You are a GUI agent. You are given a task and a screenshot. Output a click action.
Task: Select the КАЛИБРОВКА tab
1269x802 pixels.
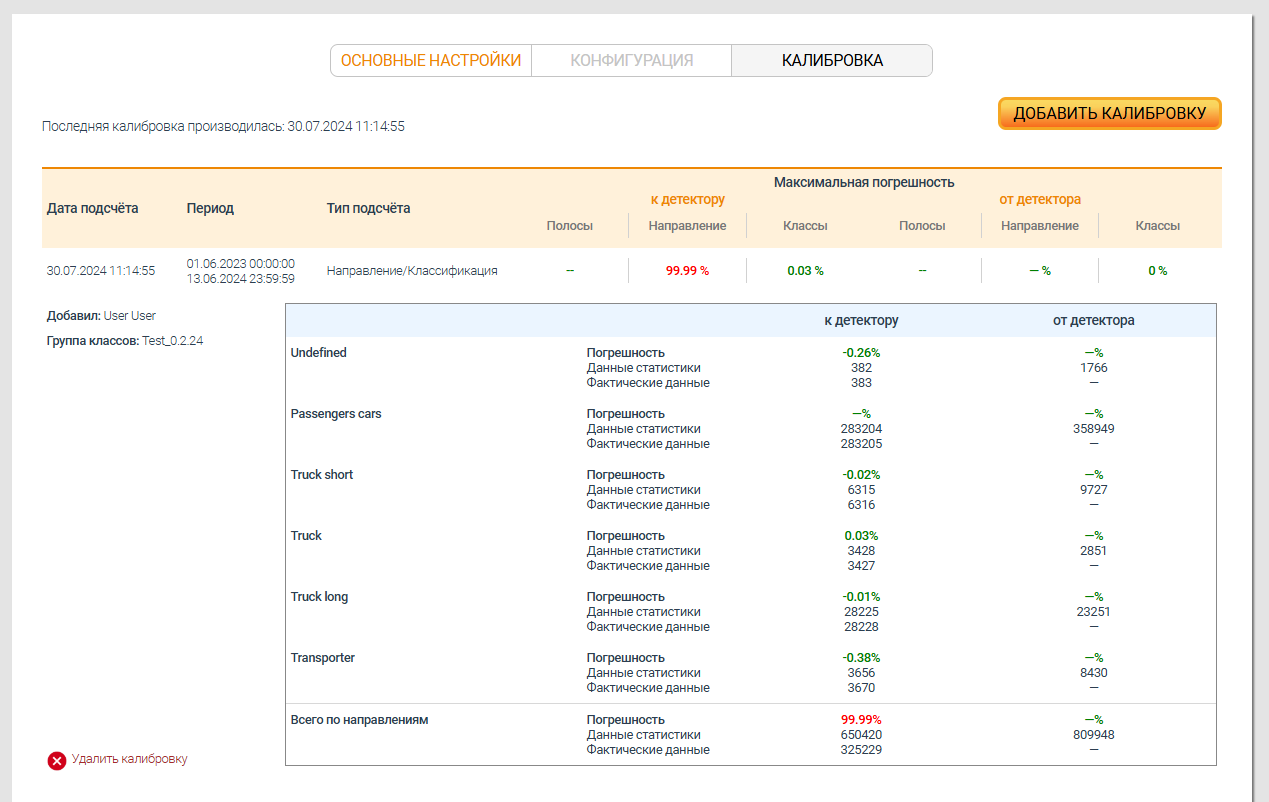(x=832, y=60)
